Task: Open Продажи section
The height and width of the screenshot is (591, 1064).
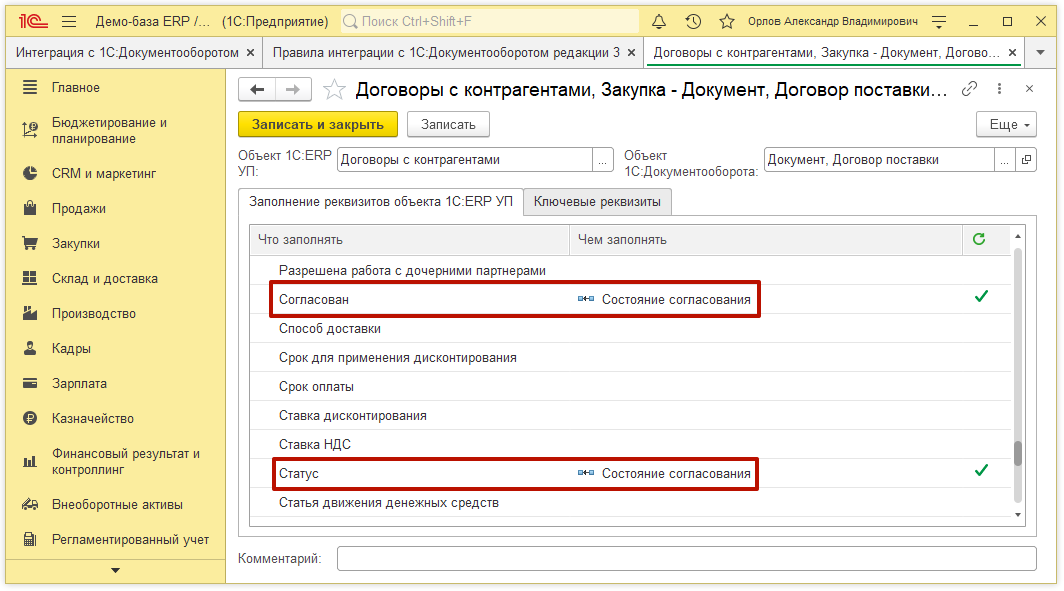Action: tap(79, 208)
